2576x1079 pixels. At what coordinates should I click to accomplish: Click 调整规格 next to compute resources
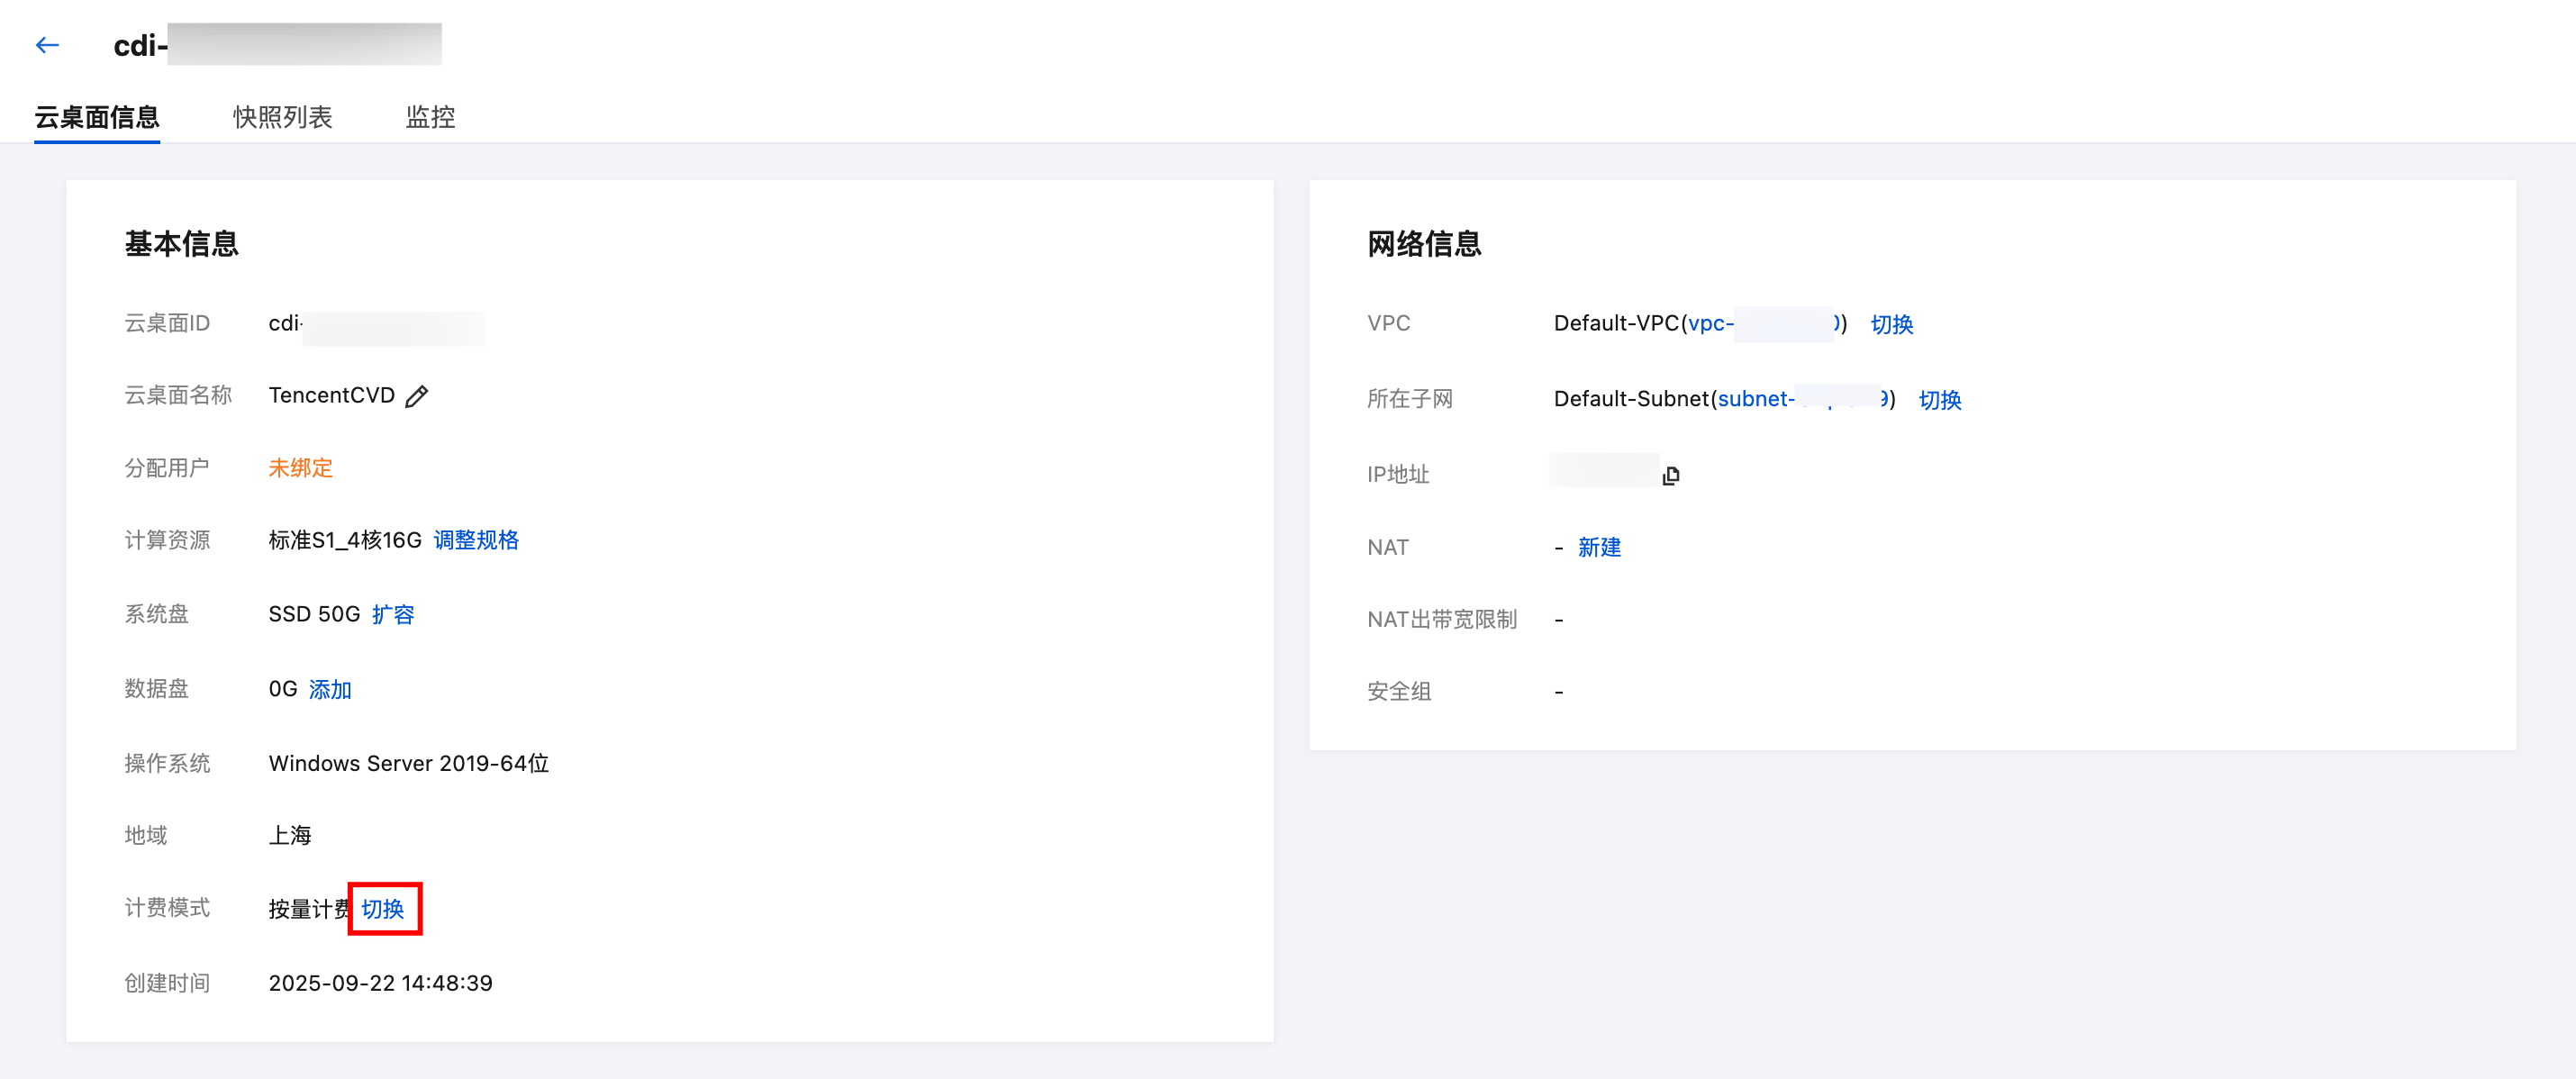tap(476, 540)
